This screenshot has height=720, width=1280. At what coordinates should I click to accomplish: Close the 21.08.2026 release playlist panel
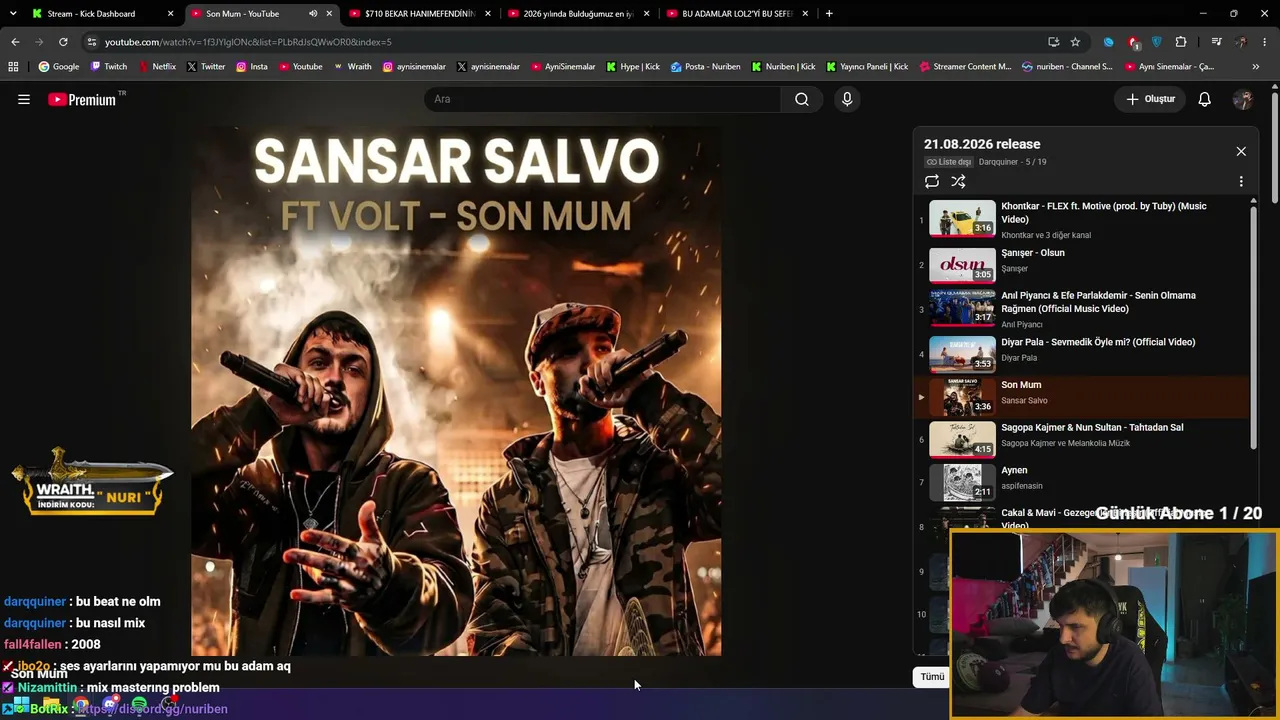coord(1241,151)
